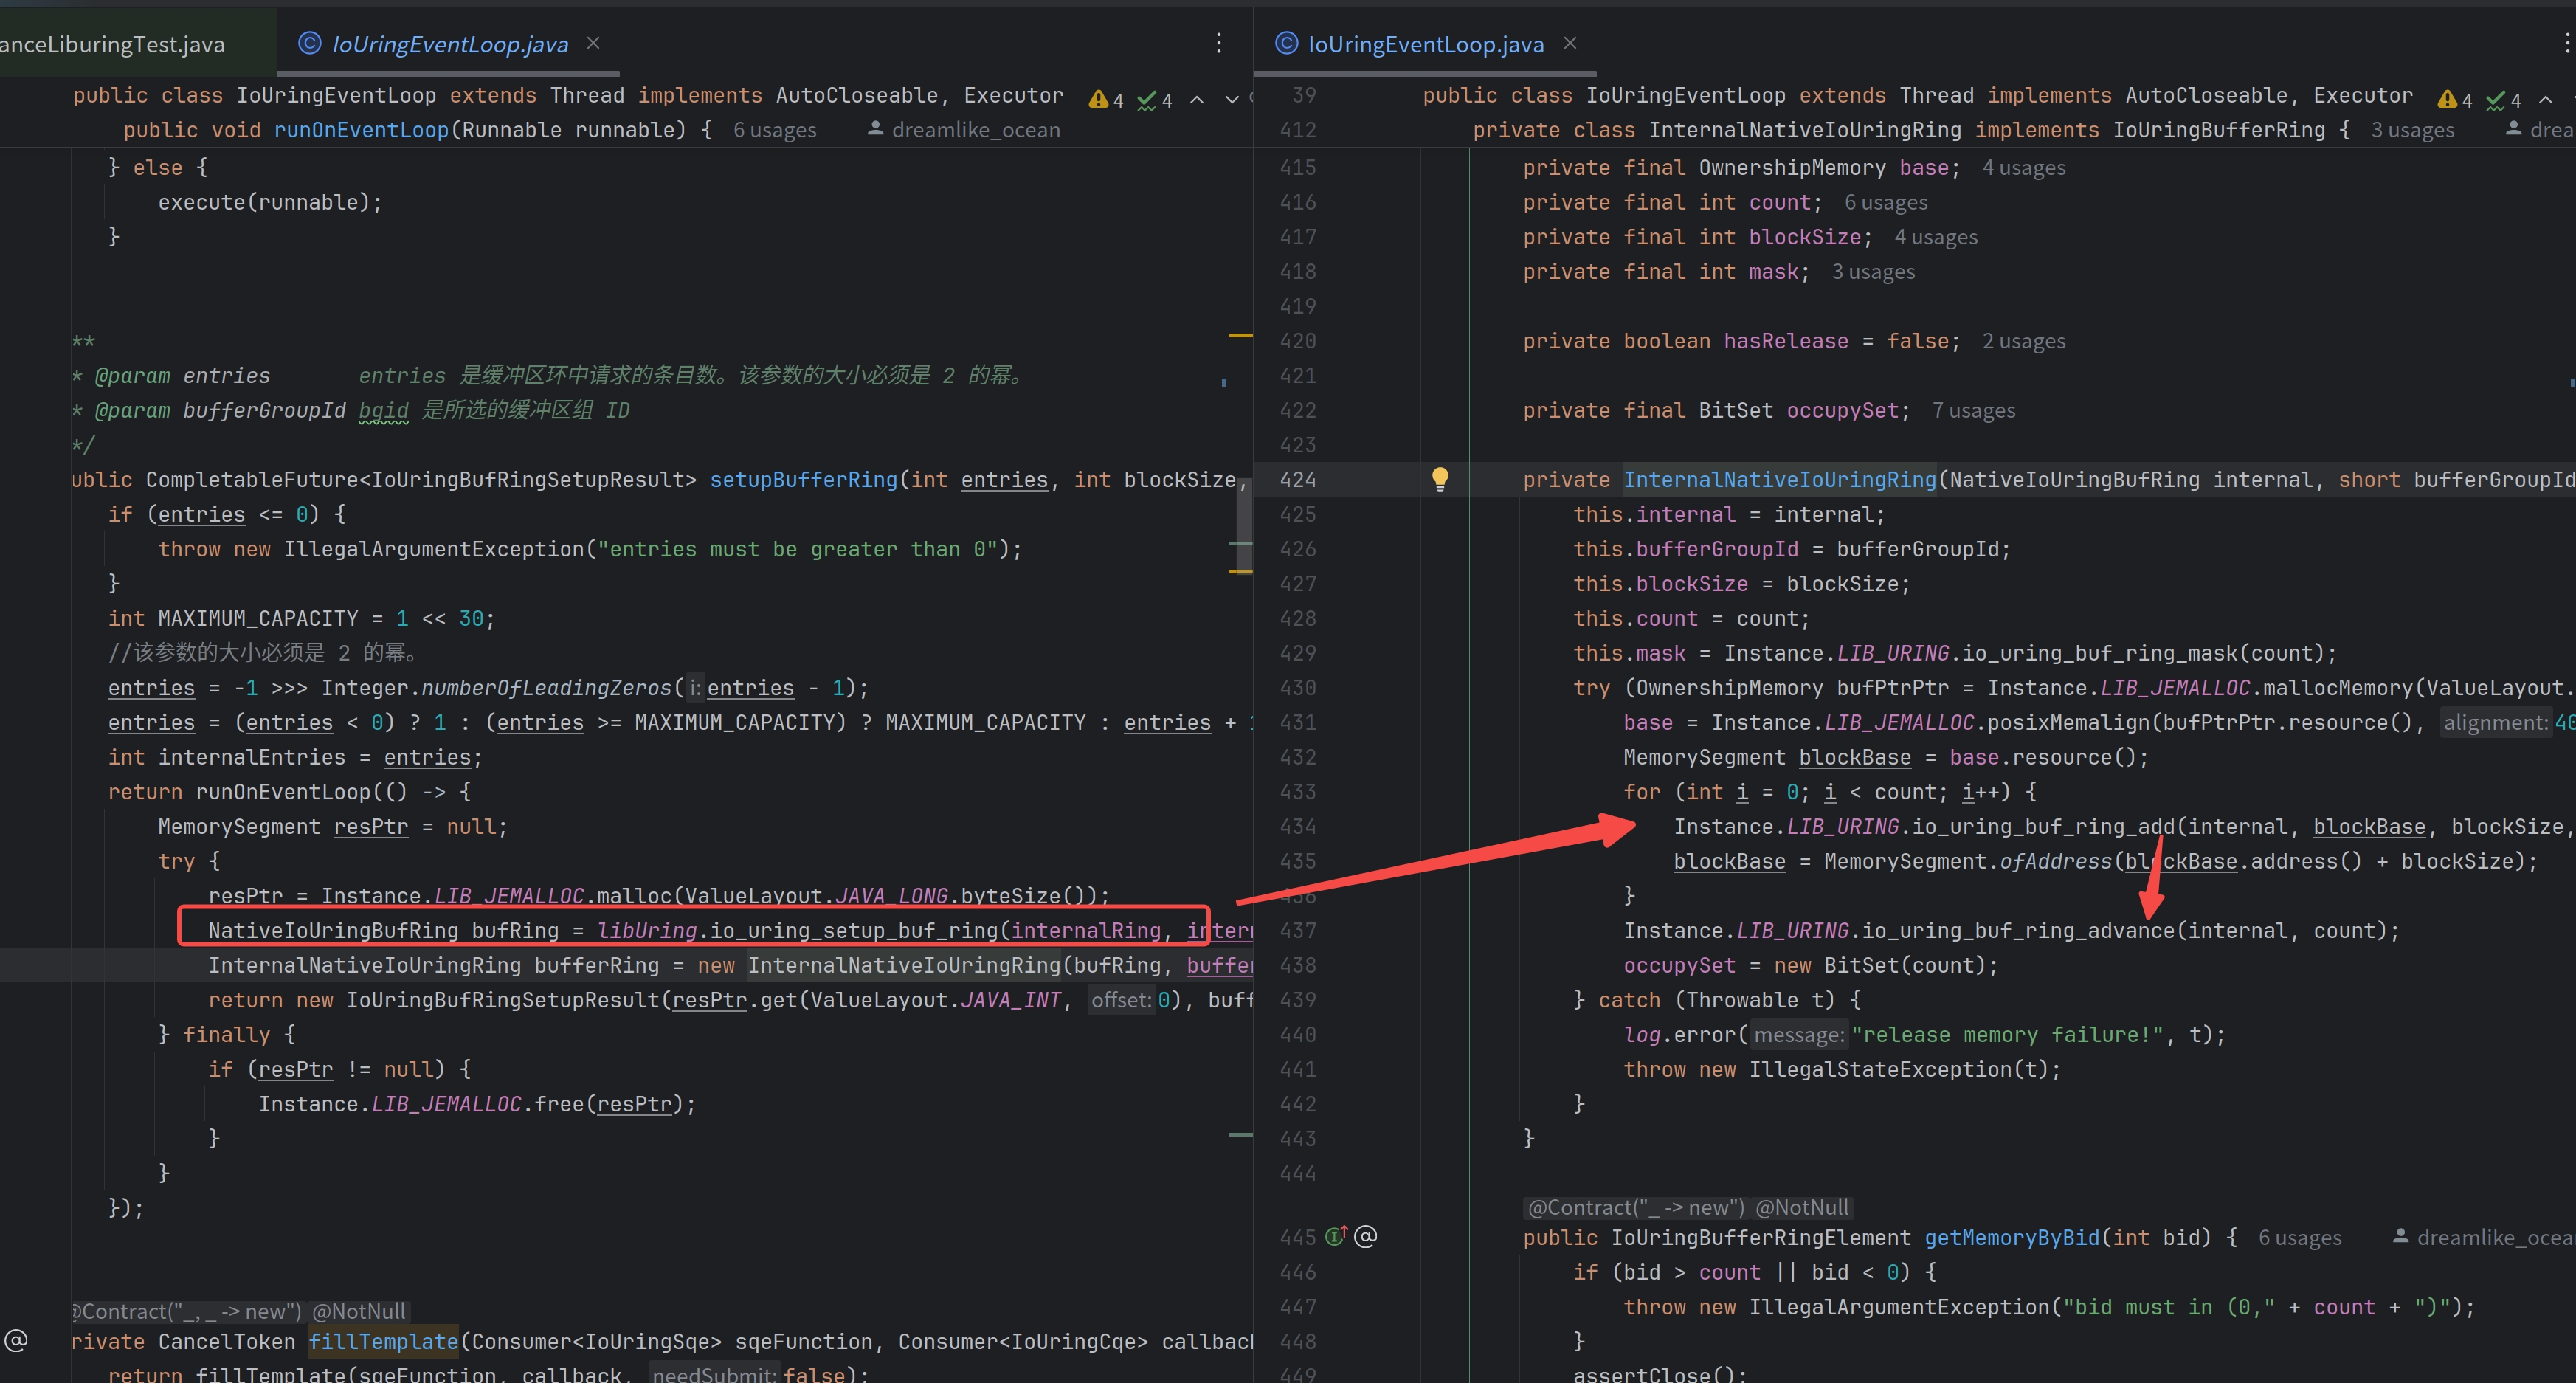Image resolution: width=2576 pixels, height=1383 pixels.
Task: Click the underlined bgid word in javadoc
Action: tap(384, 411)
